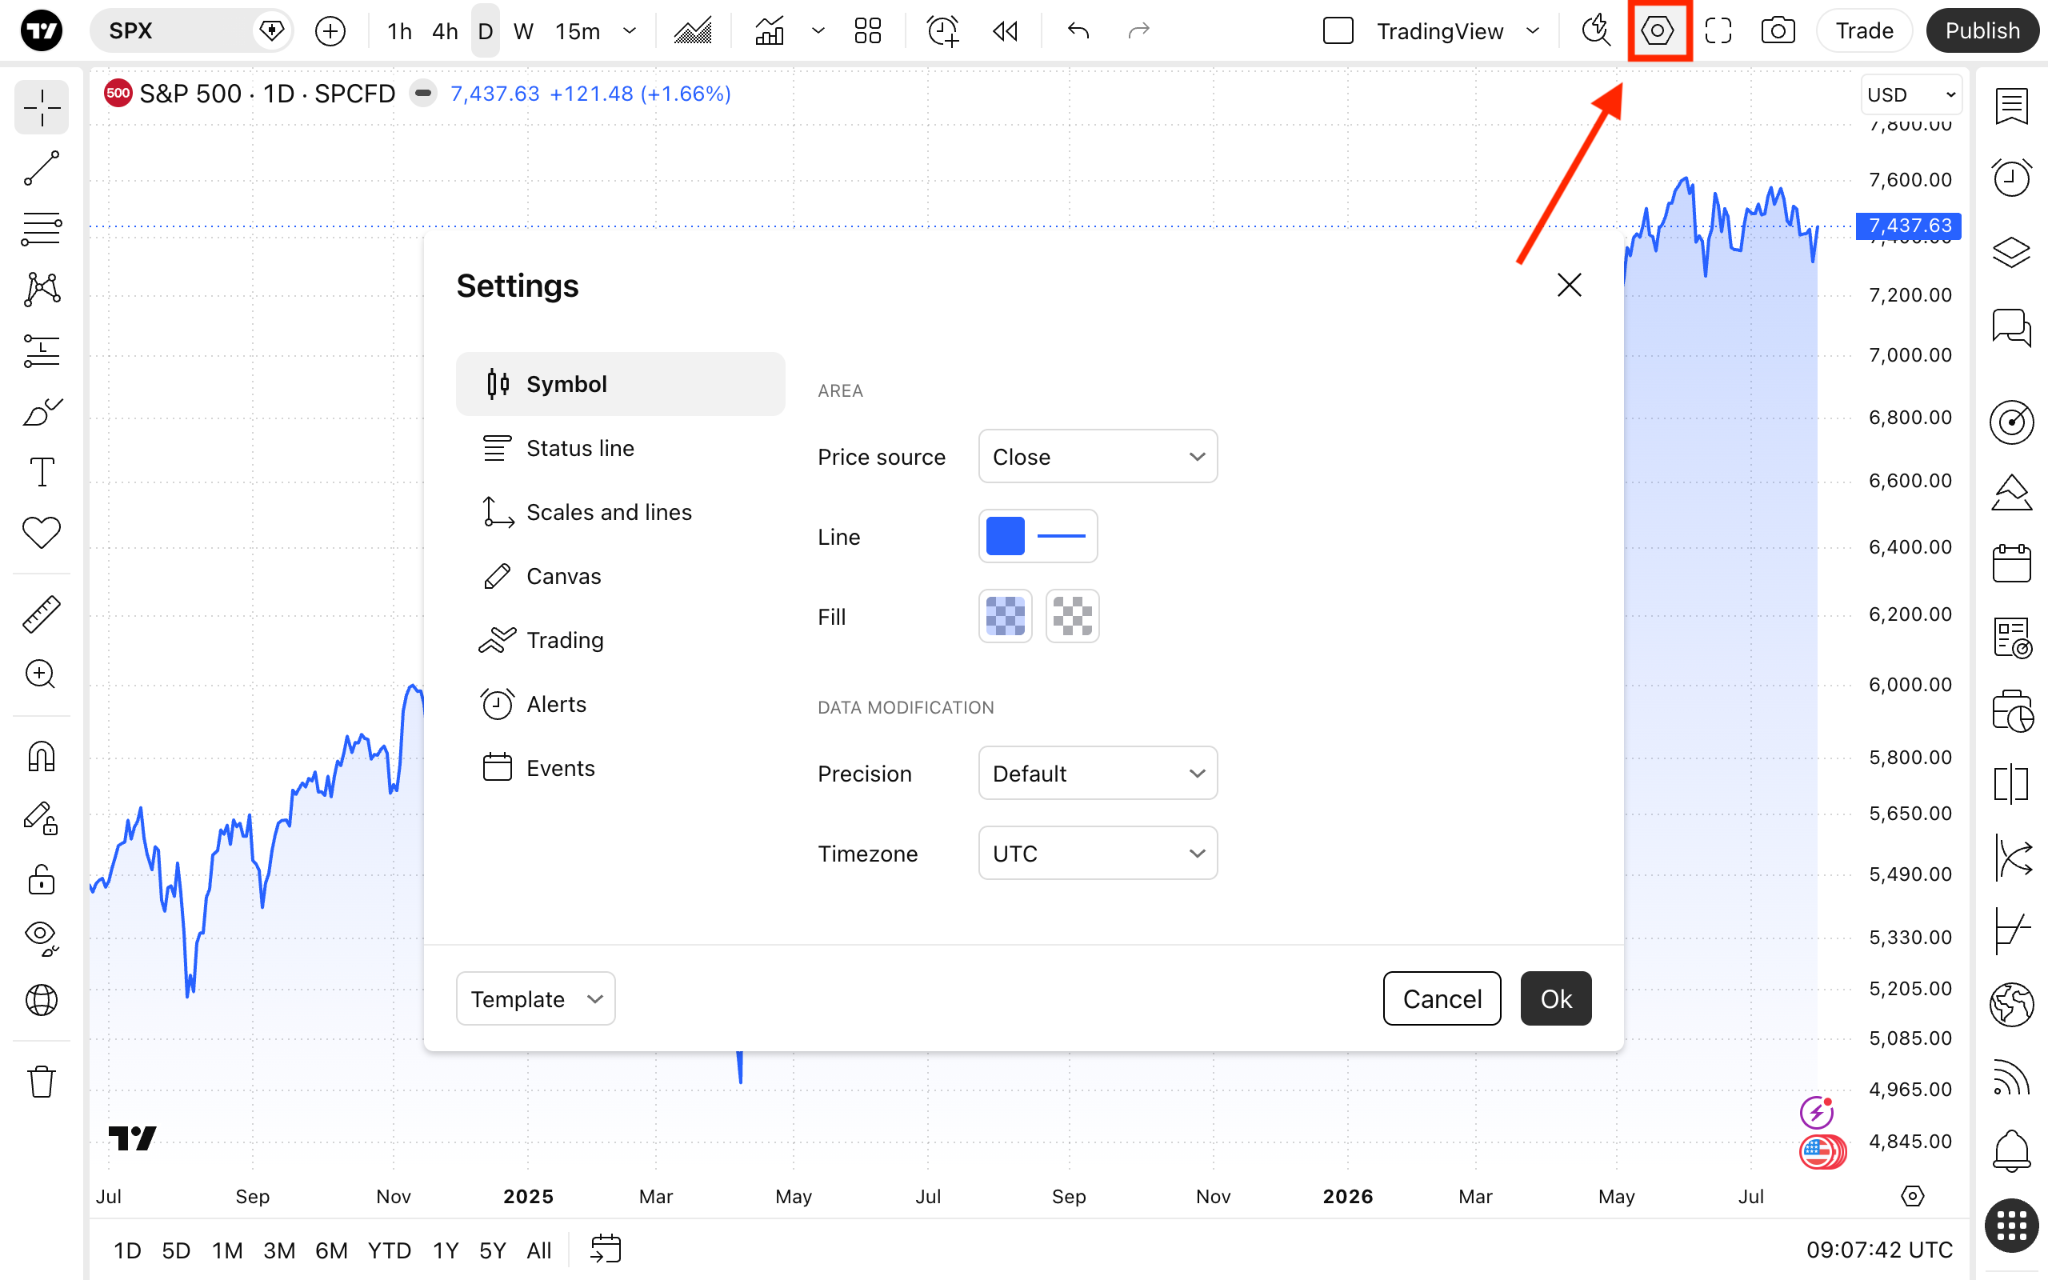This screenshot has height=1280, width=2048.
Task: Activate the zoom in tool
Action: click(x=41, y=674)
